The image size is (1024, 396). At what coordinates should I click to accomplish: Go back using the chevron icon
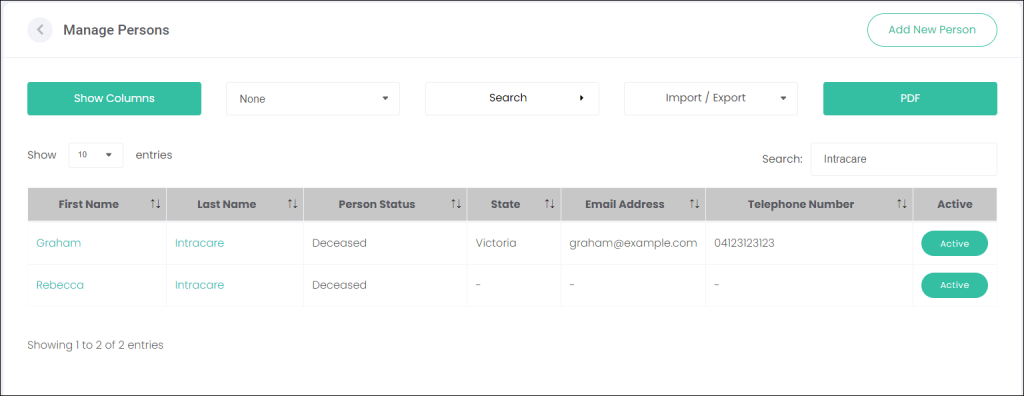pos(40,30)
